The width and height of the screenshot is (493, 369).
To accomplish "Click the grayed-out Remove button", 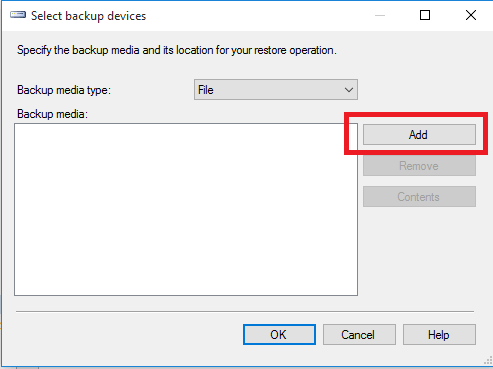I will click(x=419, y=166).
